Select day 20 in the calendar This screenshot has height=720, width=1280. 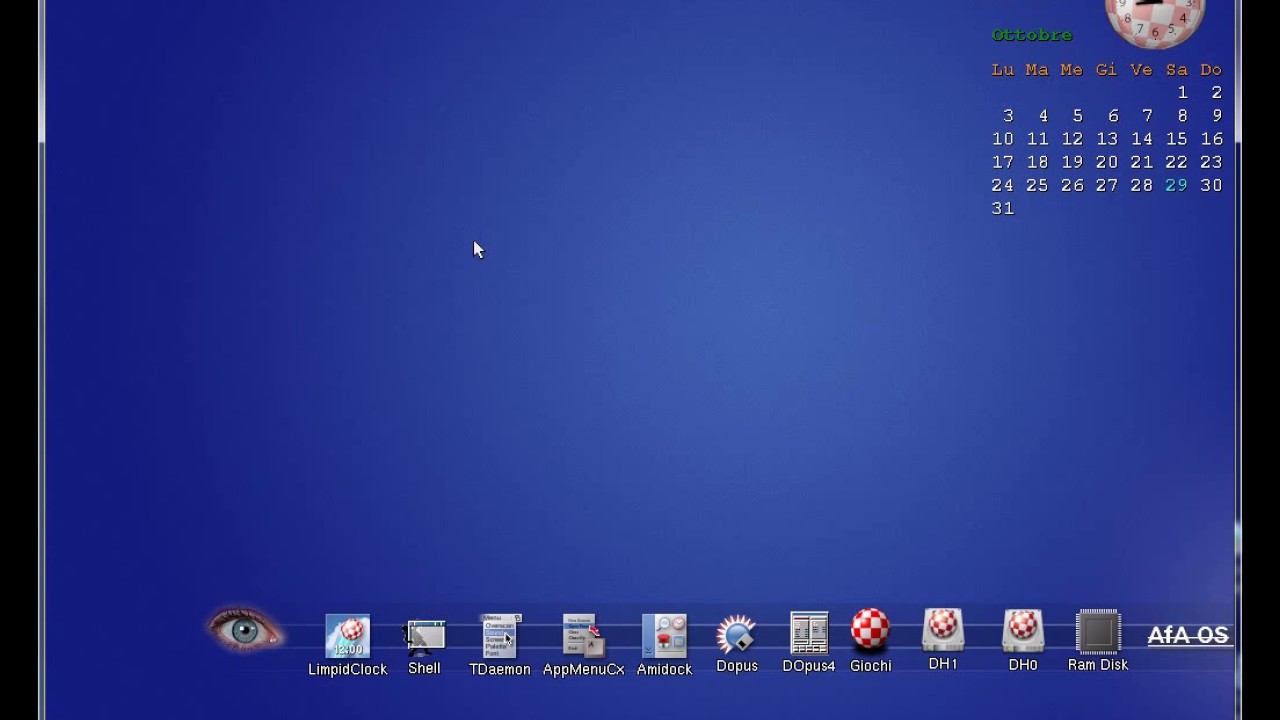point(1107,162)
